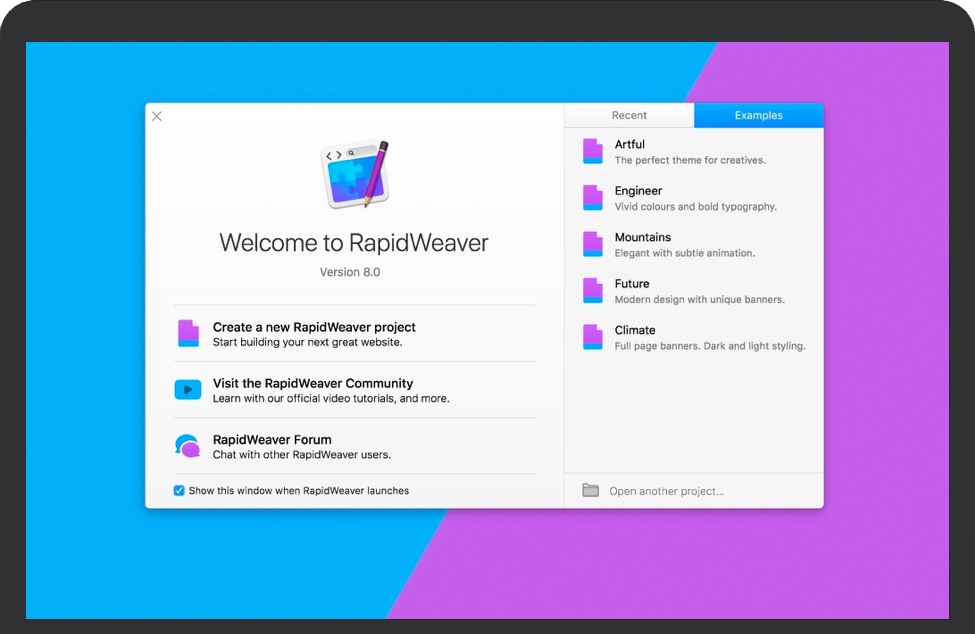Click the Engineer example file icon
This screenshot has height=634, width=975.
click(x=593, y=198)
